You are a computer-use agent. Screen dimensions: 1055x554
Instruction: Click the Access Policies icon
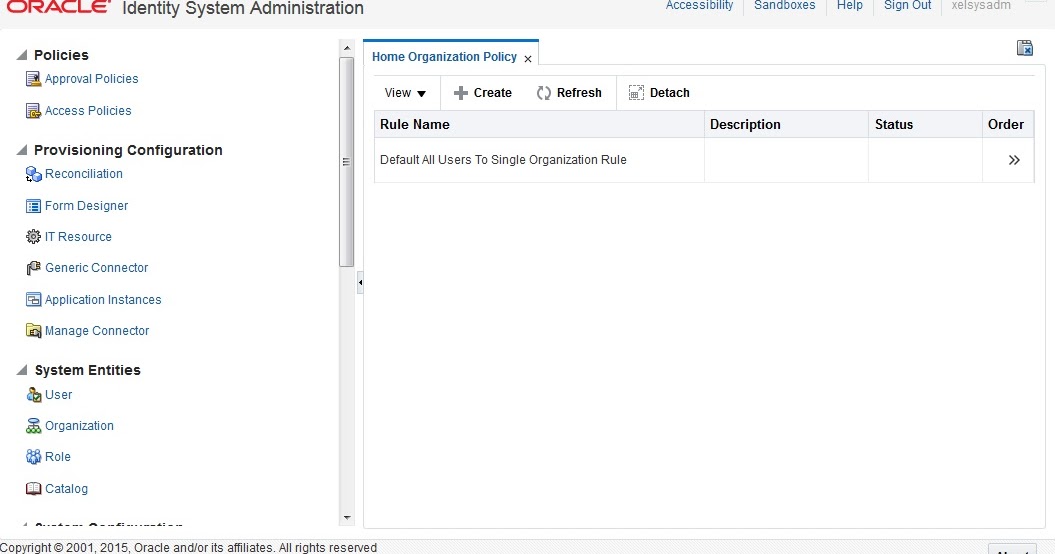click(33, 111)
